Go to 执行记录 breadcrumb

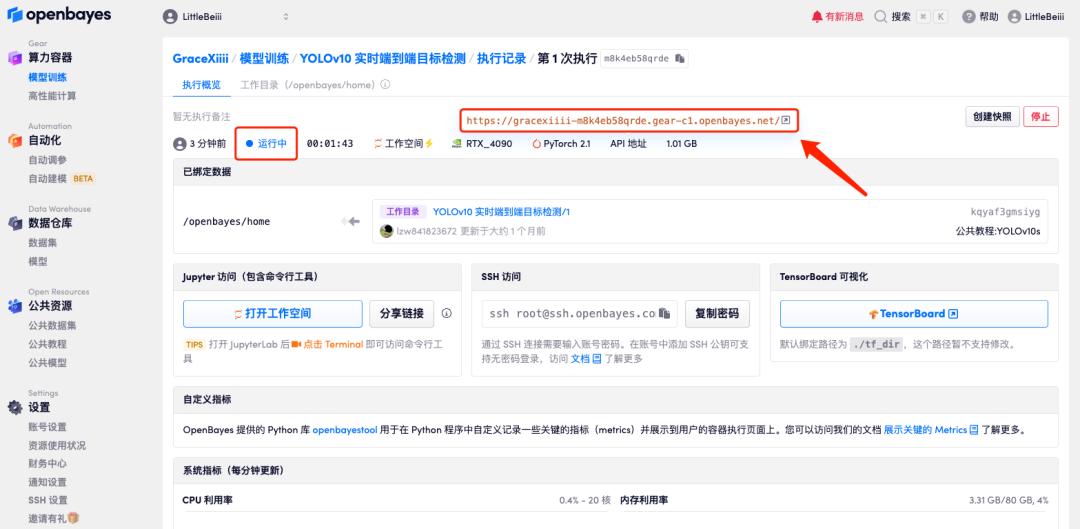(x=501, y=59)
